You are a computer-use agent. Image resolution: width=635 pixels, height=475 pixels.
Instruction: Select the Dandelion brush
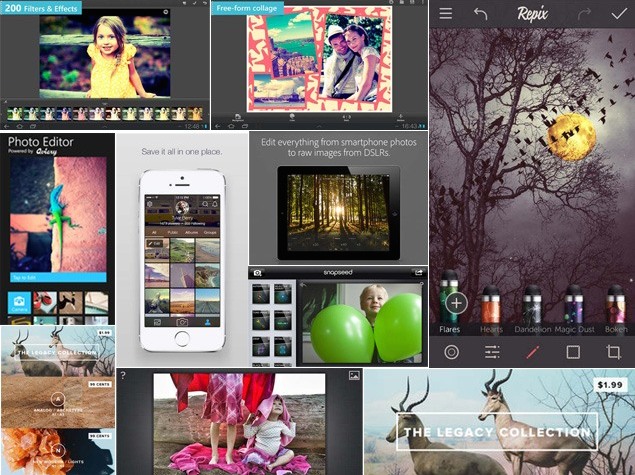coord(532,304)
